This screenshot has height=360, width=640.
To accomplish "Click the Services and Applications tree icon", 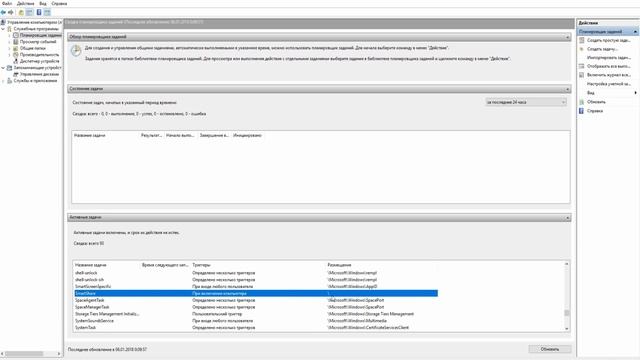I will point(9,81).
